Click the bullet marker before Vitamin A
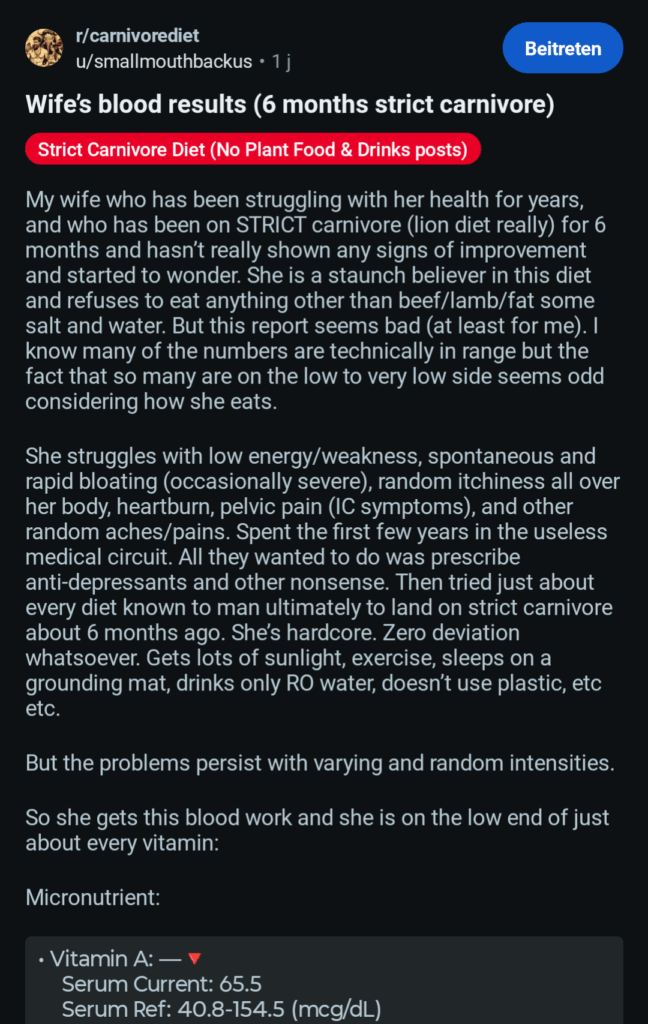This screenshot has height=1024, width=648. (x=39, y=959)
